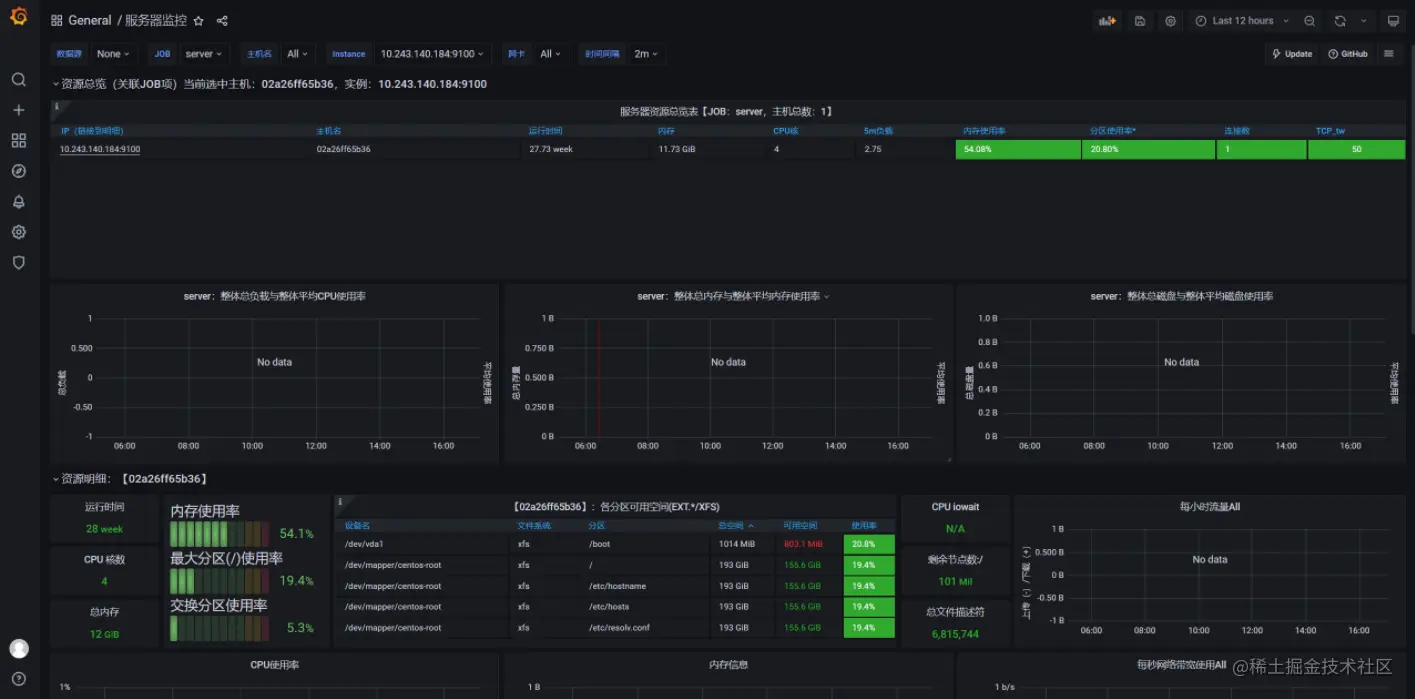Click the 10.243.140.184:9100 IP link in table
The width and height of the screenshot is (1415, 699).
tap(100, 149)
